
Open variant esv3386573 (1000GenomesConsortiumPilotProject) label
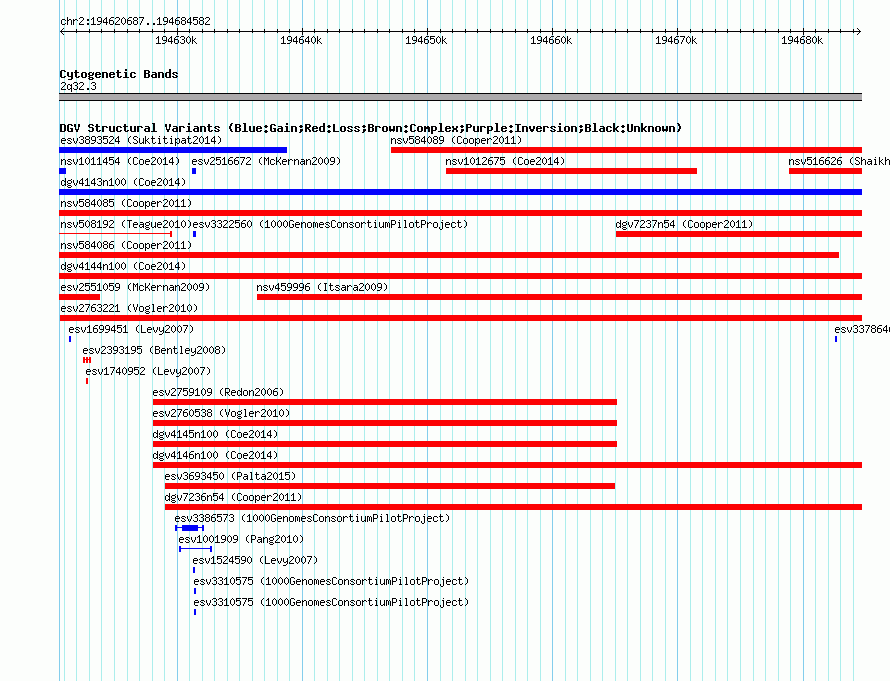[x=312, y=518]
